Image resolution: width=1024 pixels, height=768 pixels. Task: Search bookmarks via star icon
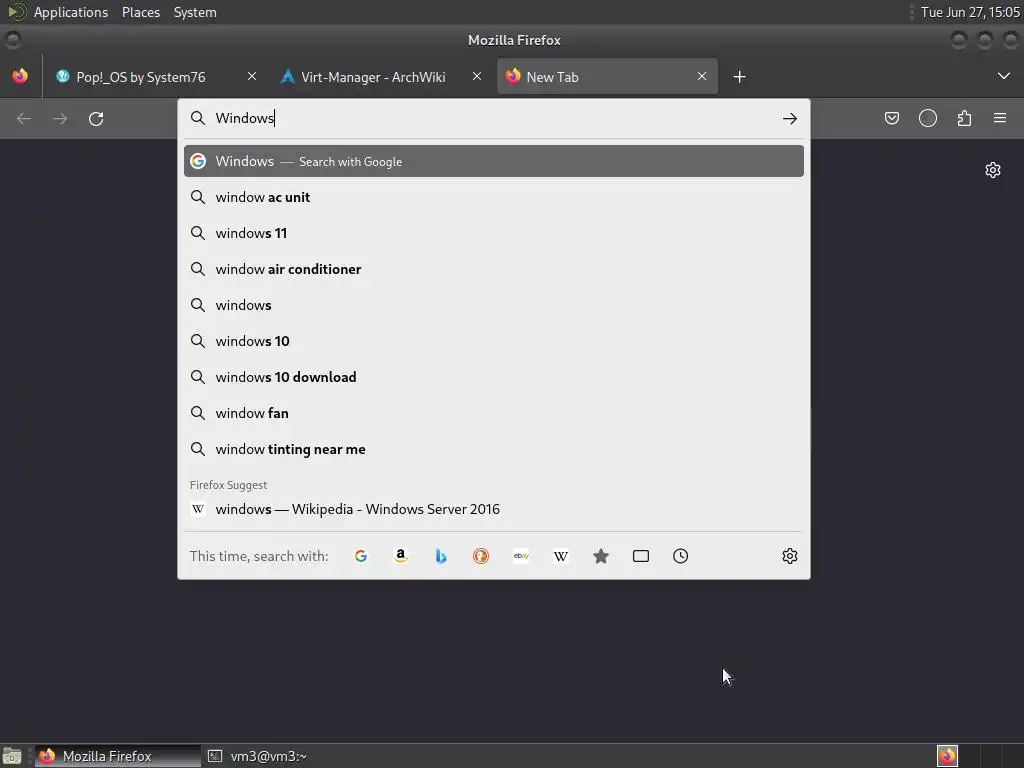point(601,556)
